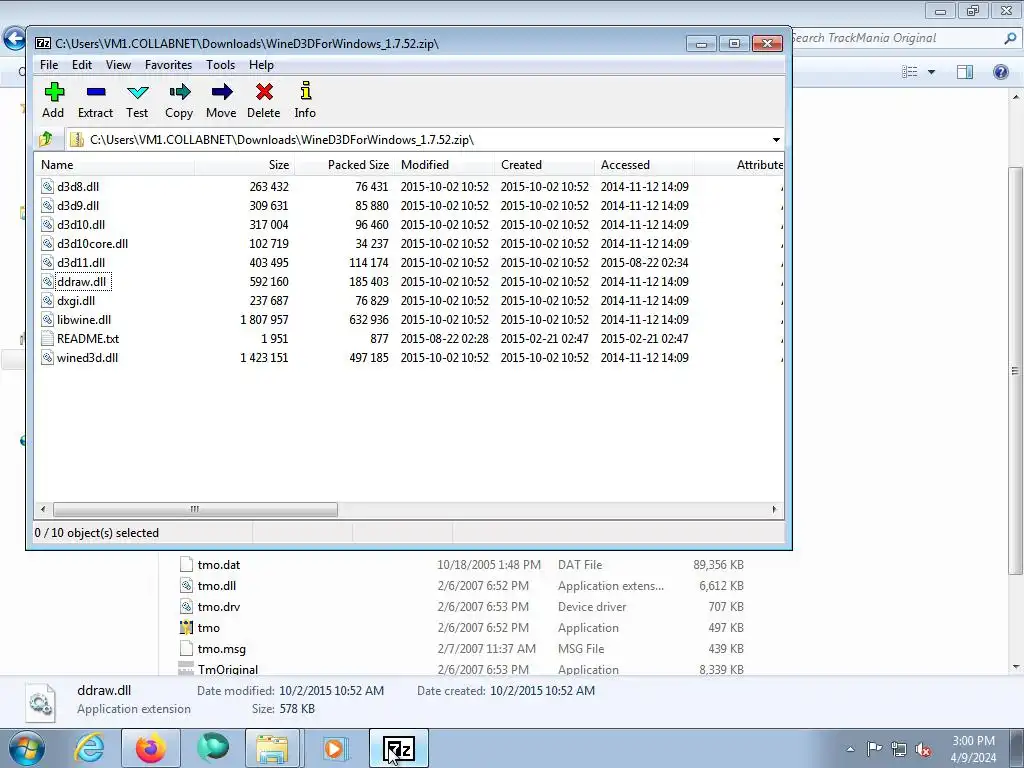Sort by the Modified column header
1024x768 pixels.
[x=444, y=165]
